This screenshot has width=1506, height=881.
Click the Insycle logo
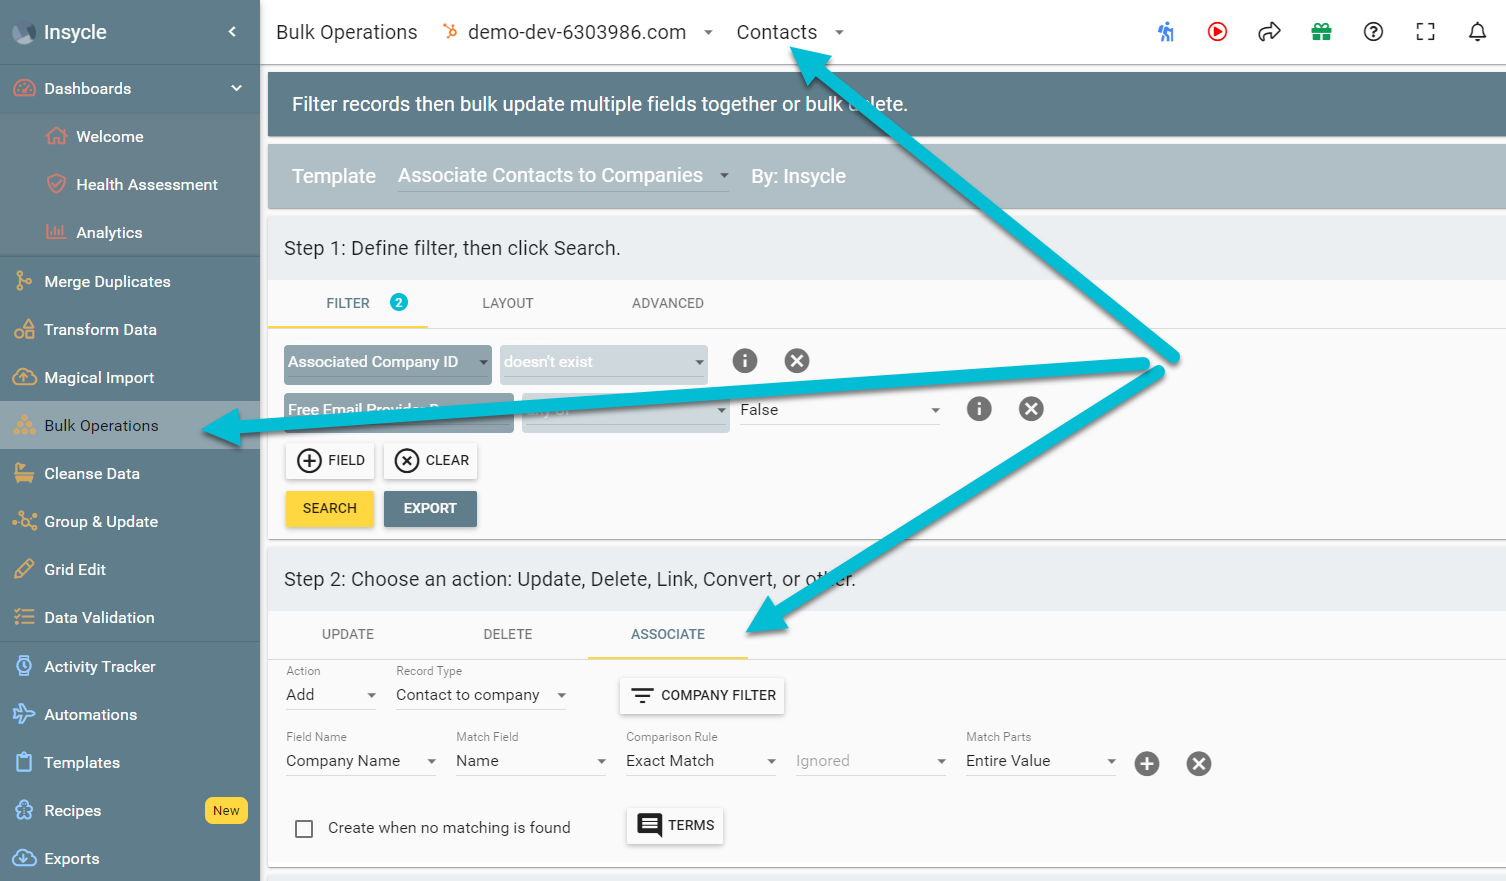click(x=24, y=32)
